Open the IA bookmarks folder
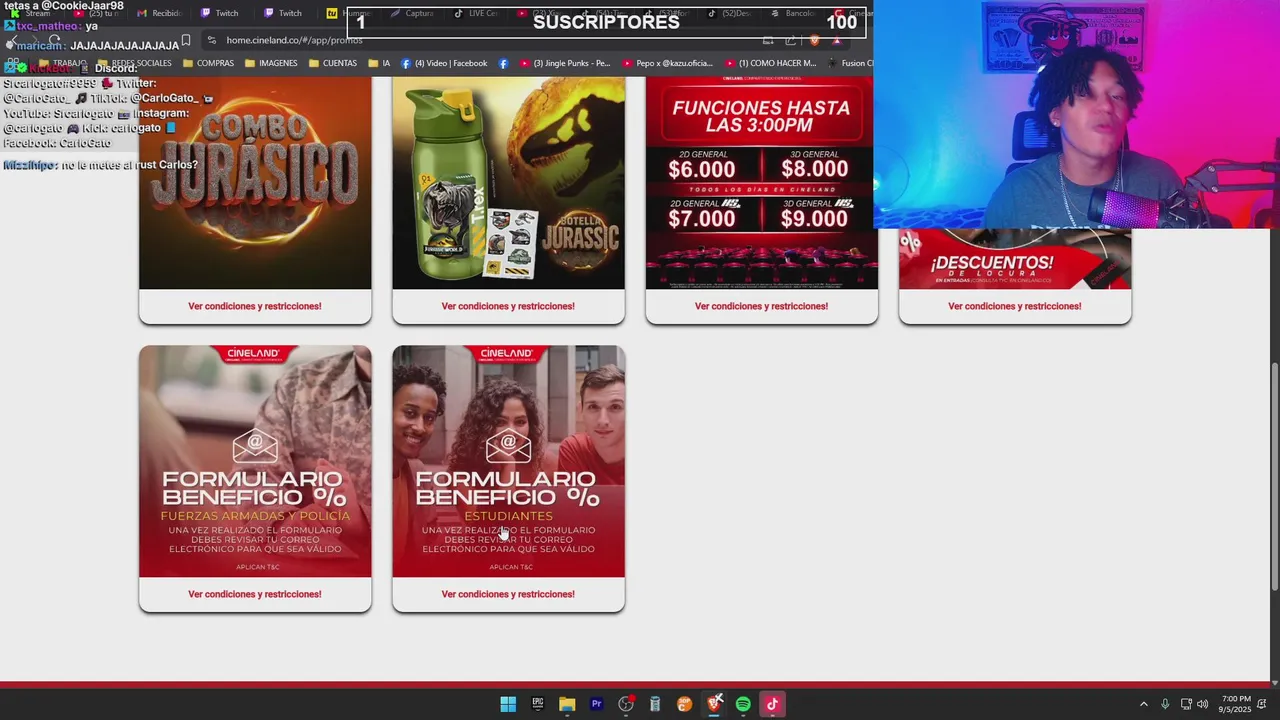Image resolution: width=1280 pixels, height=720 pixels. tap(379, 63)
